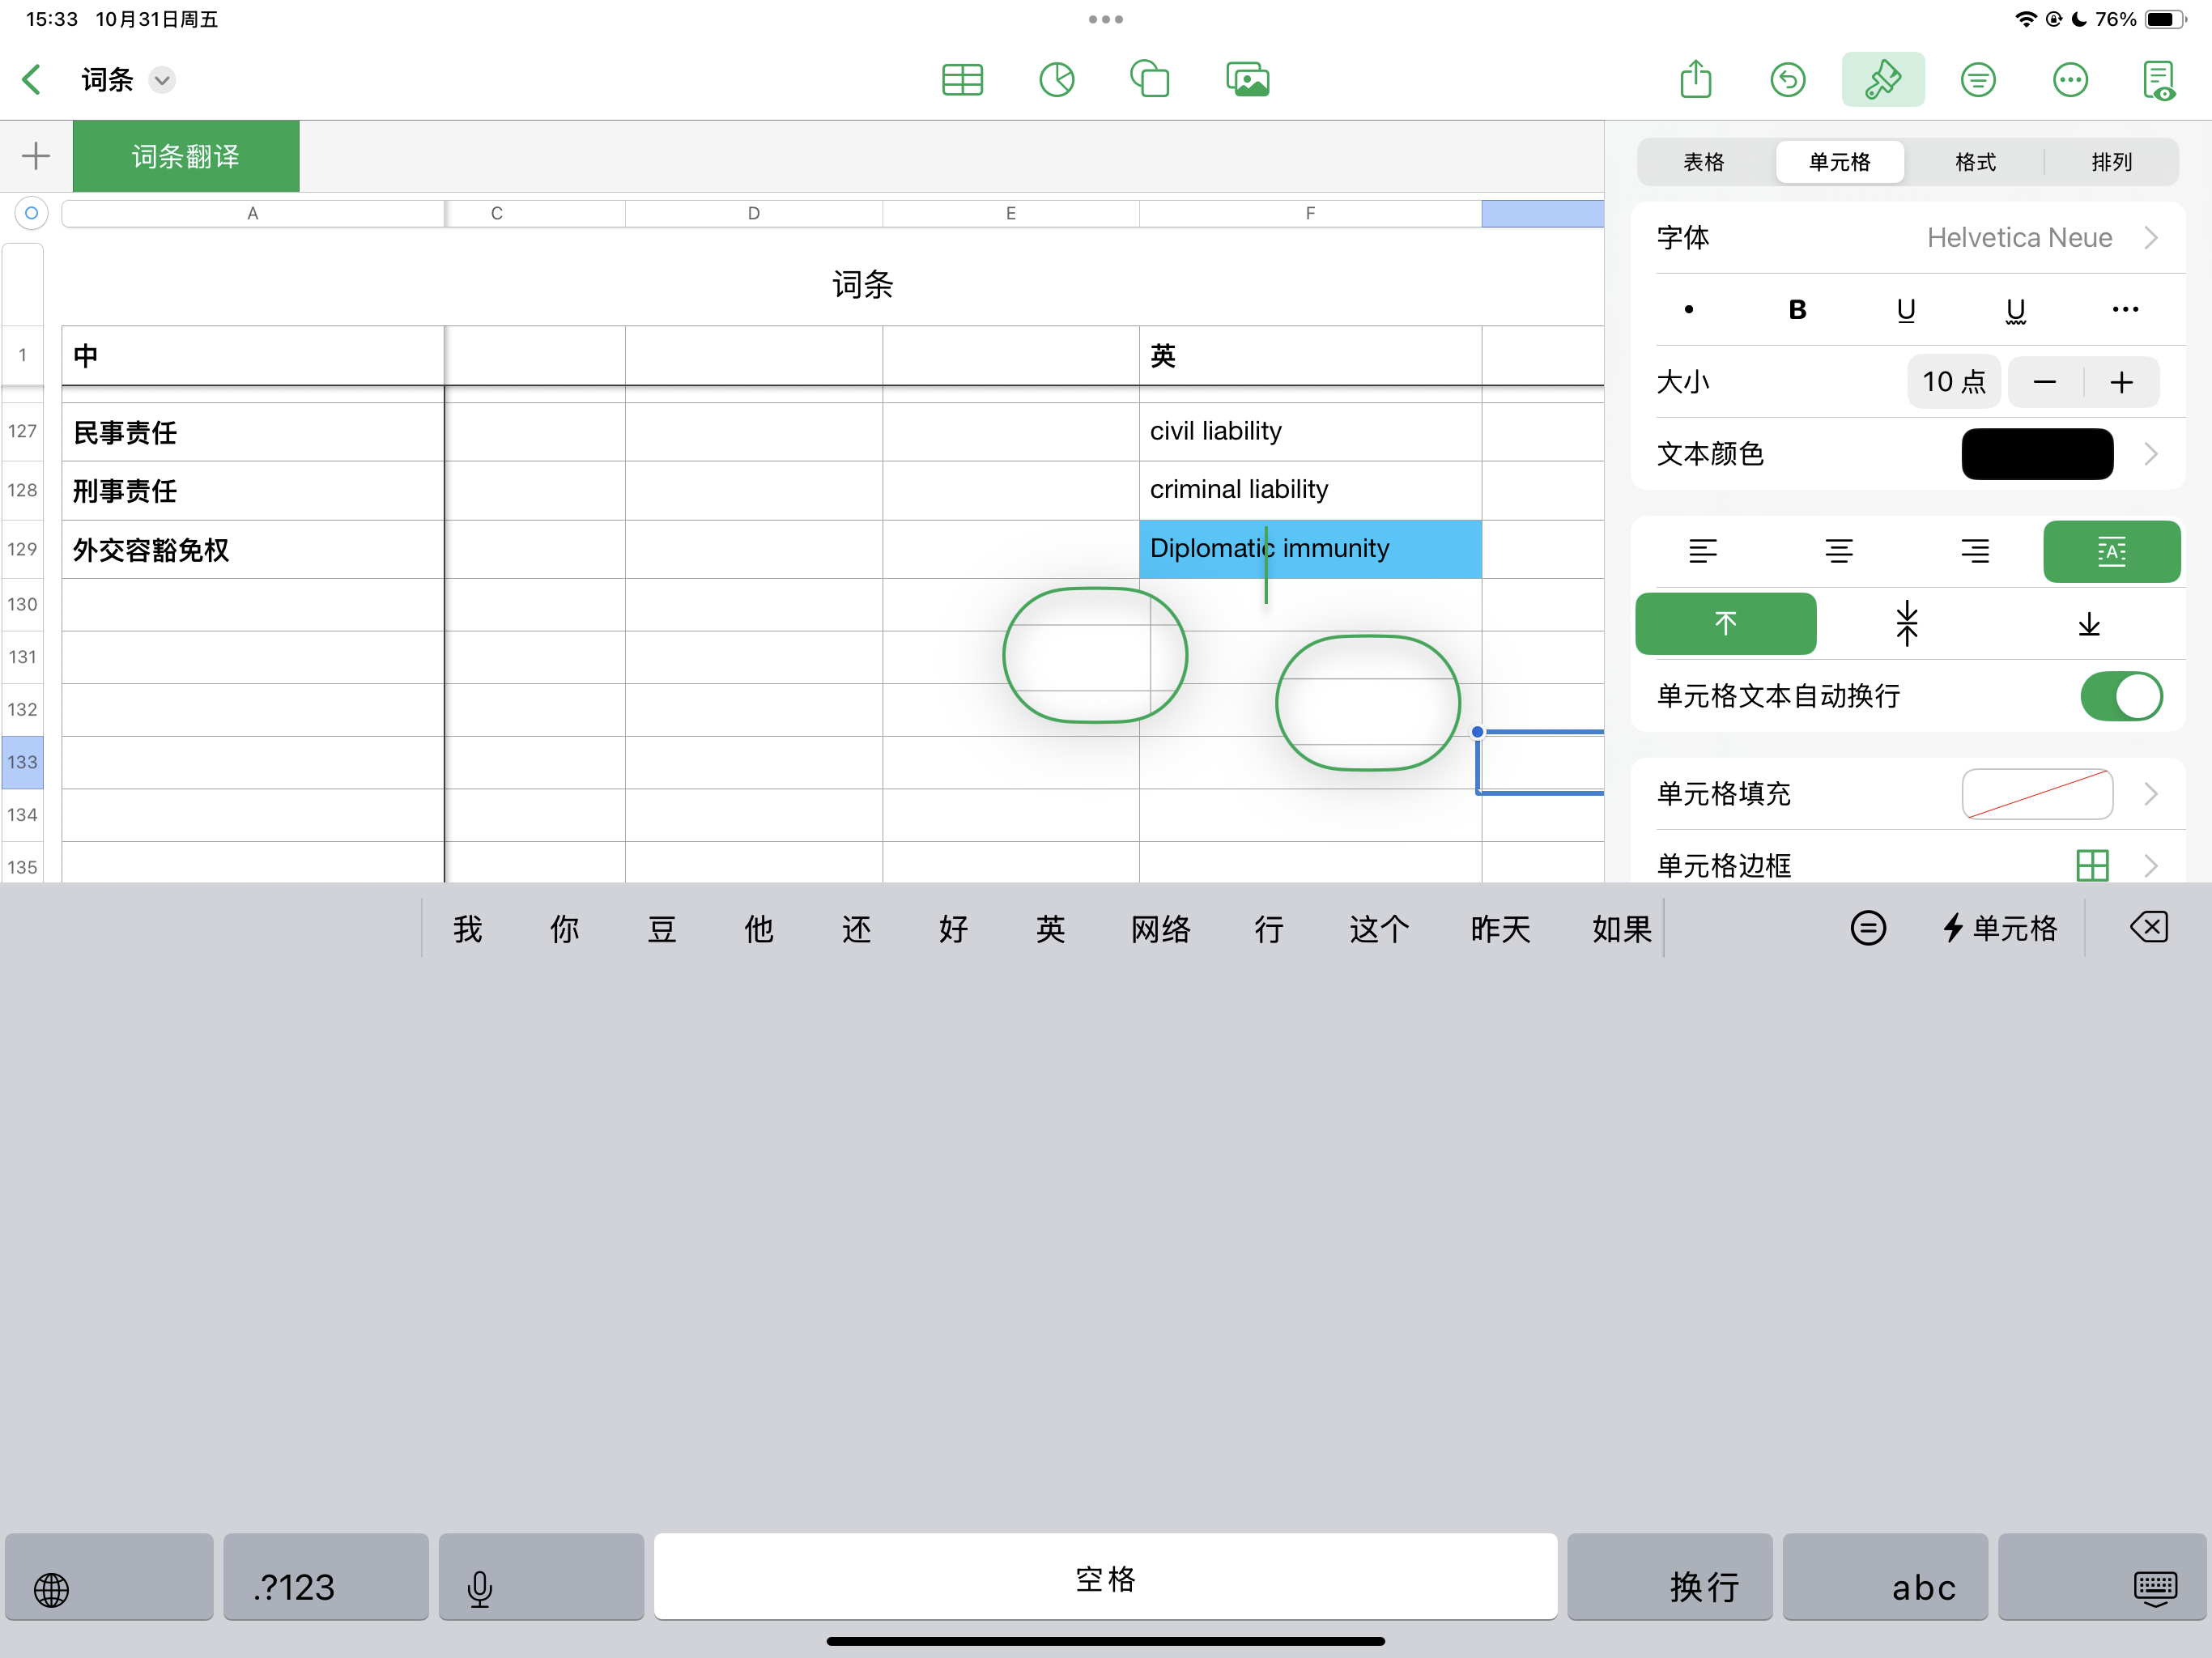Switch to the 格式 tab

(1975, 162)
